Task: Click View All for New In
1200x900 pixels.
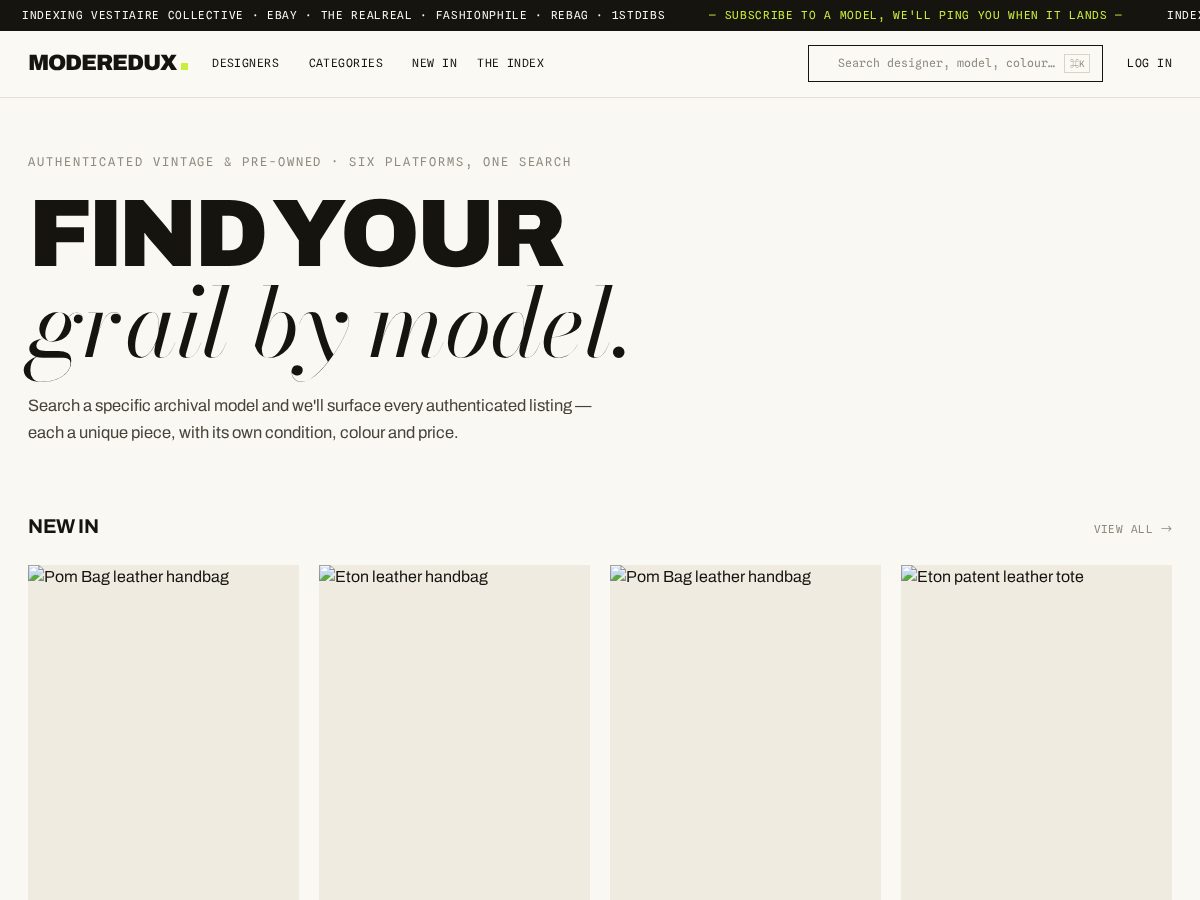Action: (1132, 529)
